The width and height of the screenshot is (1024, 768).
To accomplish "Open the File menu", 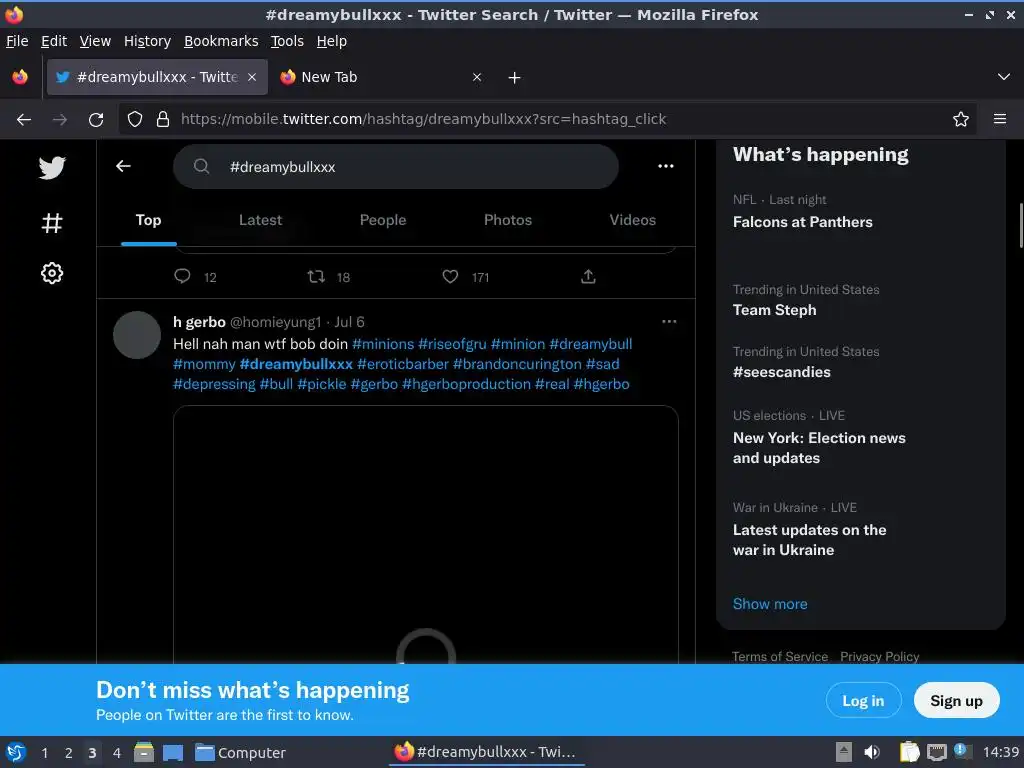I will point(17,41).
